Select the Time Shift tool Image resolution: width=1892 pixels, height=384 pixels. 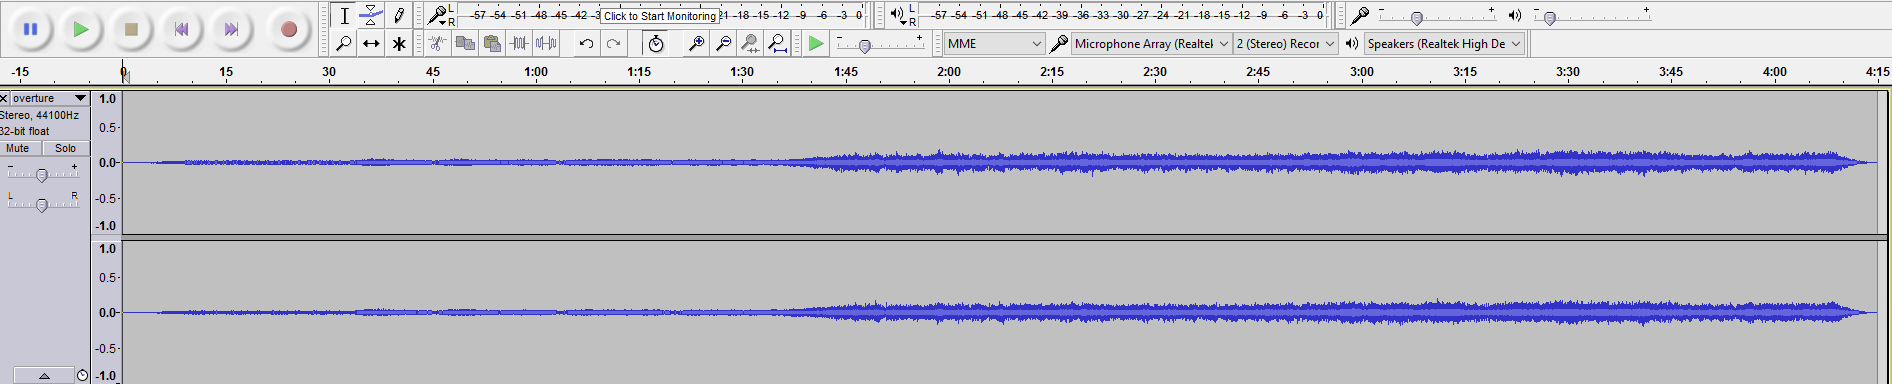371,43
